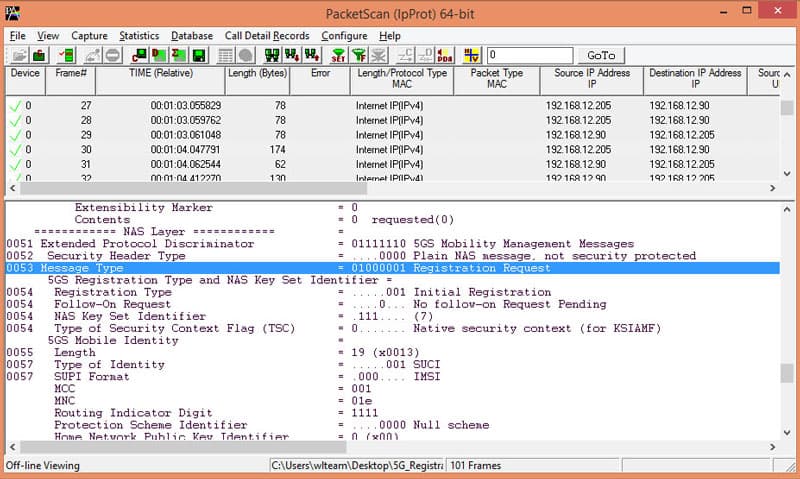The image size is (800, 479).
Task: Click the decode pane horizontal scroll-left arrow
Action: point(13,447)
